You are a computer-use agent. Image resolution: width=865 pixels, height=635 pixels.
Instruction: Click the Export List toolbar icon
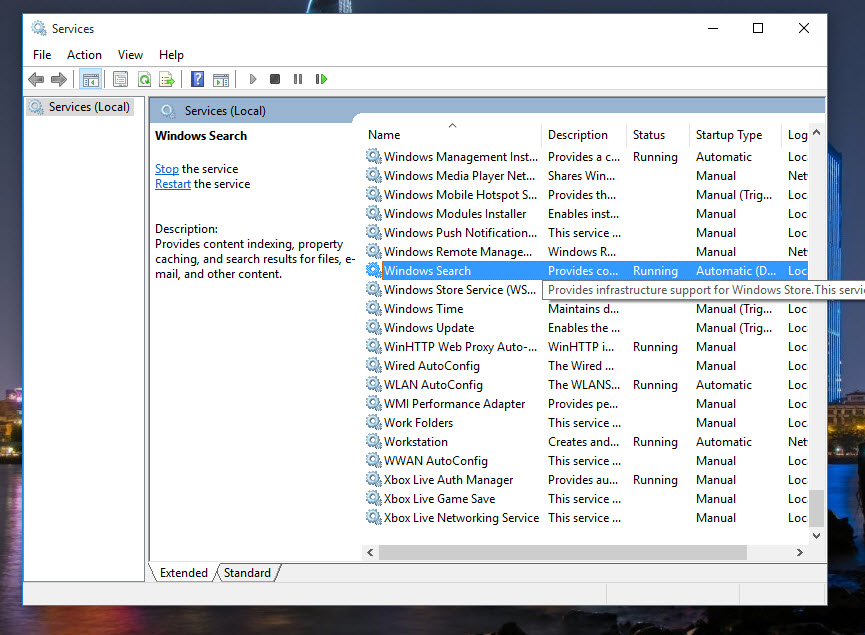point(167,79)
